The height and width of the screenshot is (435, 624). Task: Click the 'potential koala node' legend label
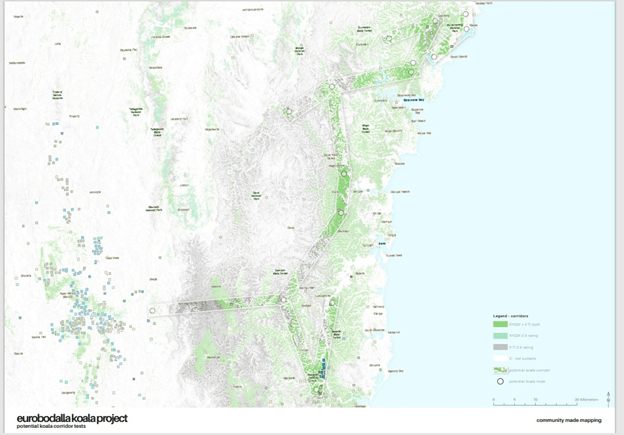click(x=529, y=381)
